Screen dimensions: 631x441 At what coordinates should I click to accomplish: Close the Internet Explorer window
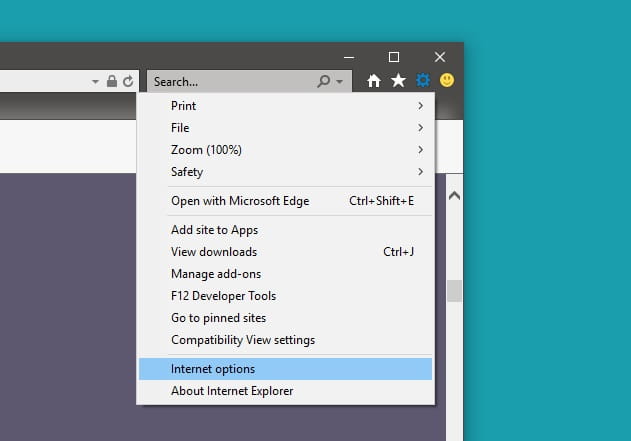[440, 57]
